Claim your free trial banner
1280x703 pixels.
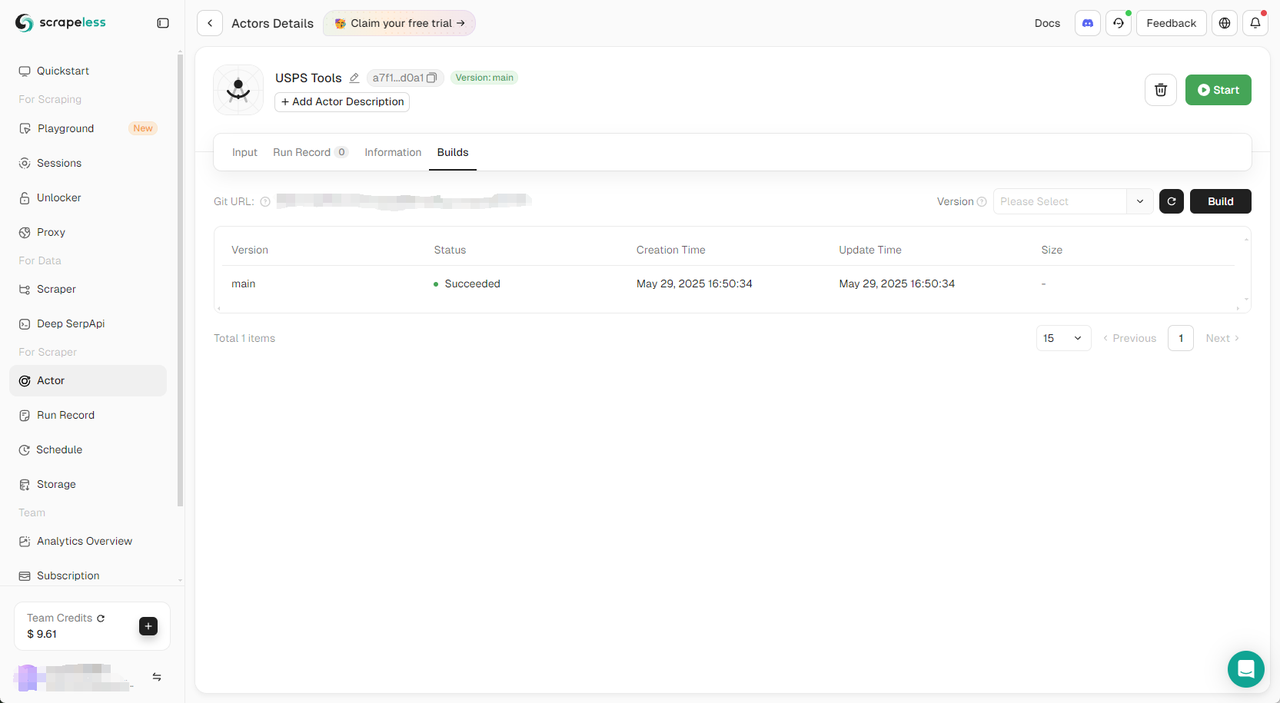point(399,23)
